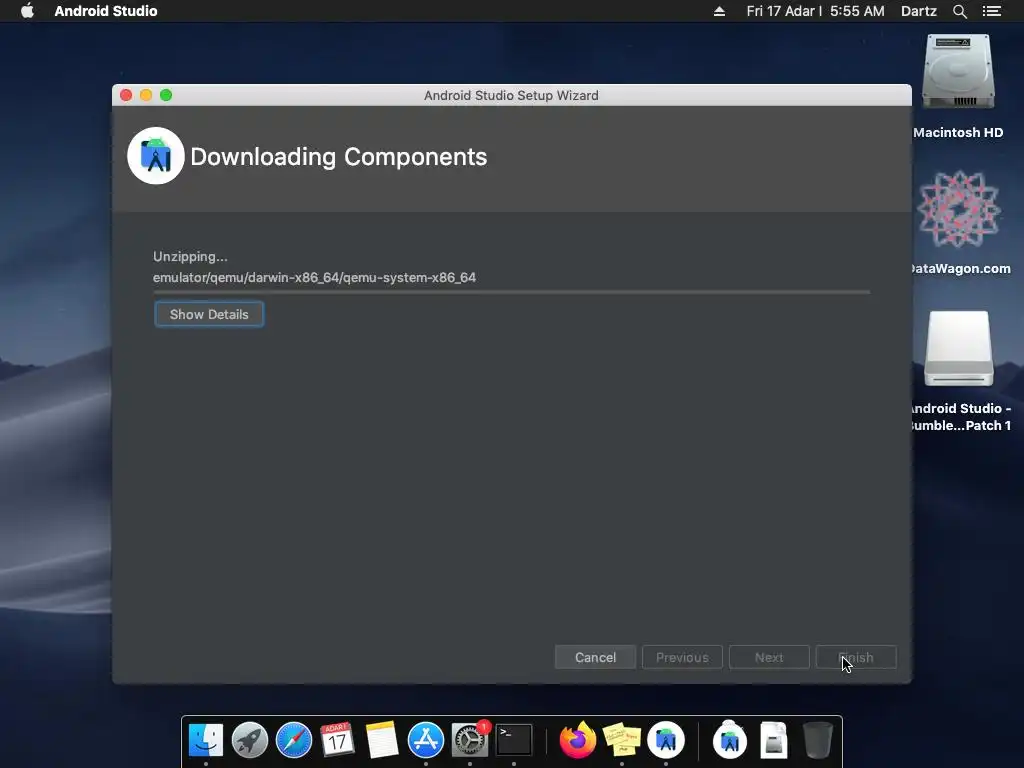Close the Setup Wizard window
Image resolution: width=1024 pixels, height=768 pixels.
(x=126, y=95)
